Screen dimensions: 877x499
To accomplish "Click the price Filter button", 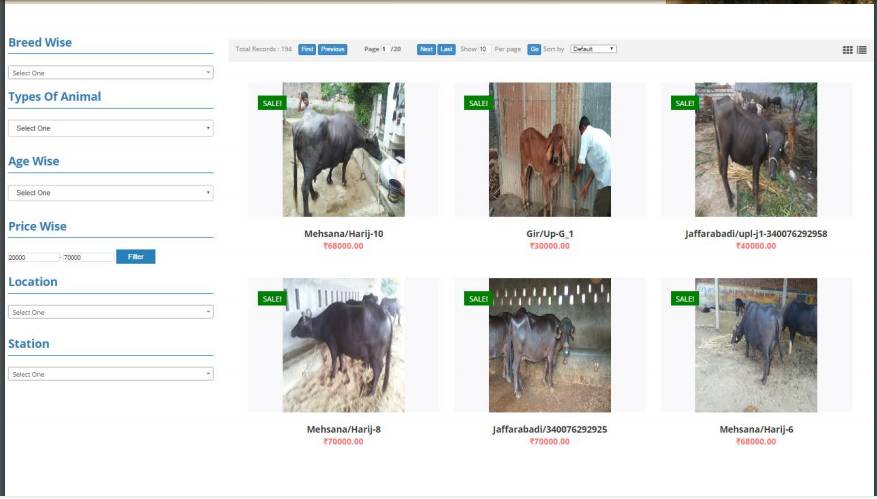I will pos(136,257).
